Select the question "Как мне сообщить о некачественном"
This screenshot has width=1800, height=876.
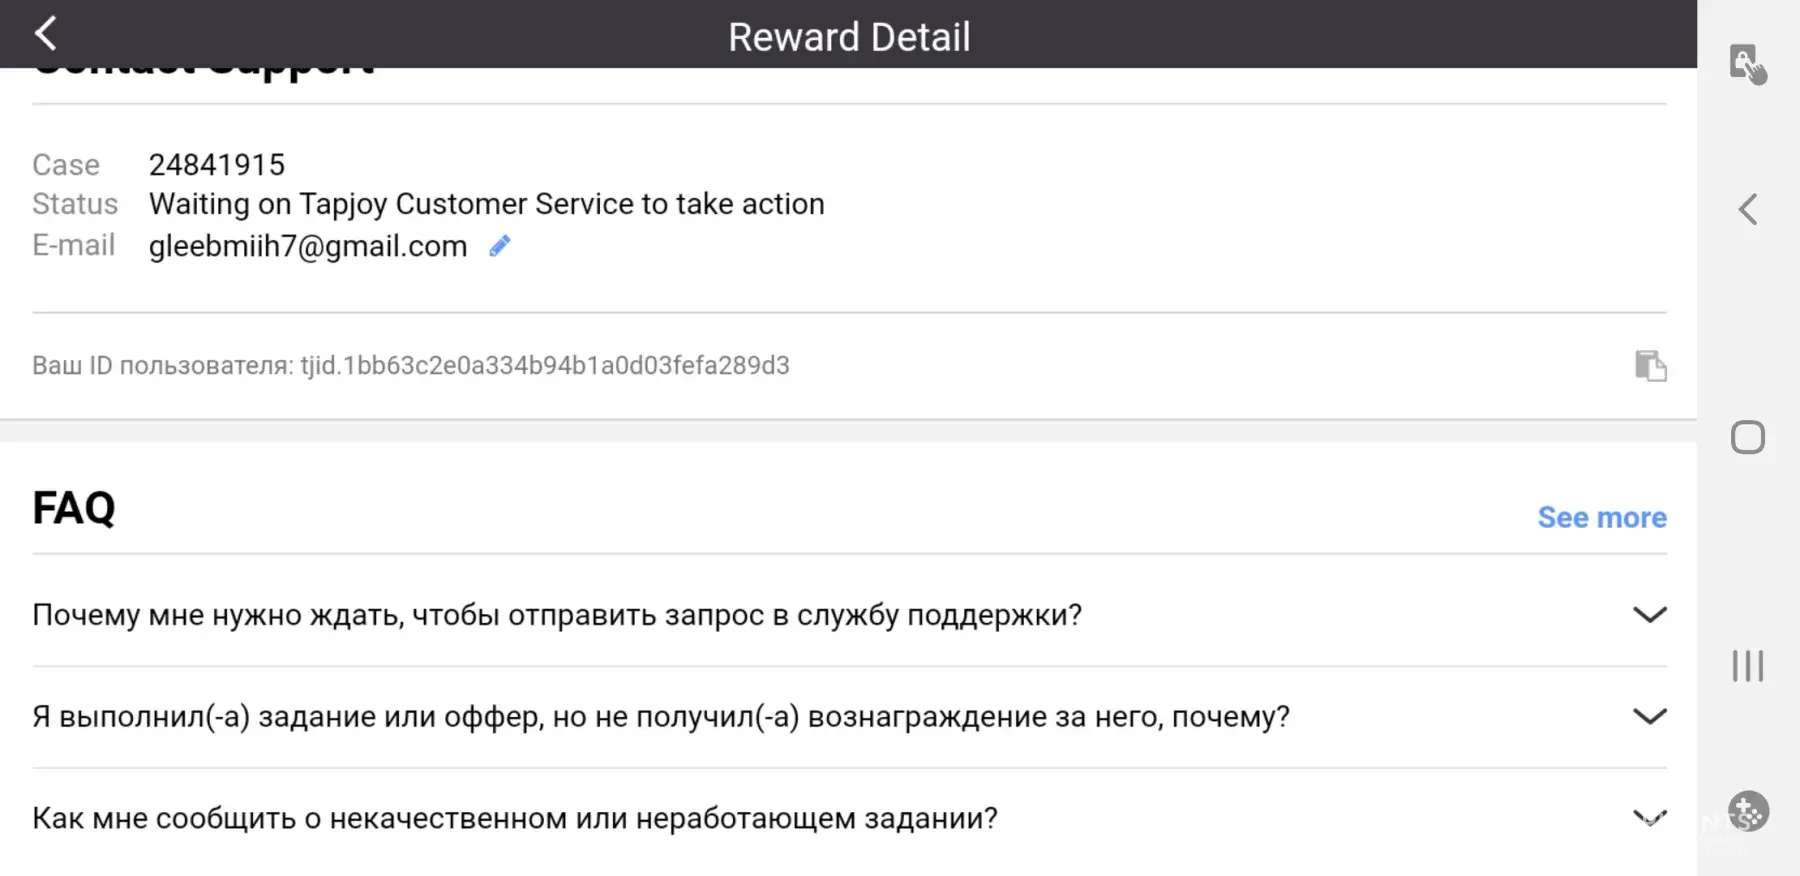(515, 819)
